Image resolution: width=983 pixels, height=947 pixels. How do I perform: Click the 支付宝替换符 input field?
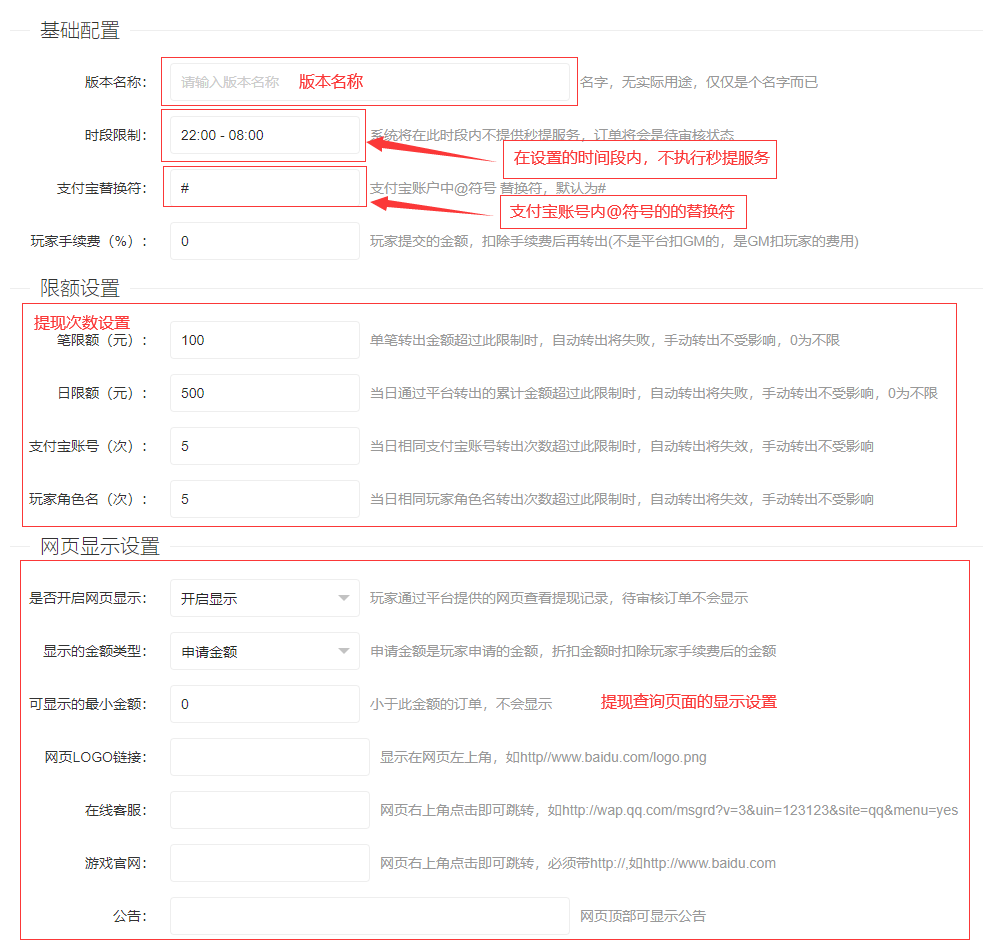pyautogui.click(x=265, y=188)
